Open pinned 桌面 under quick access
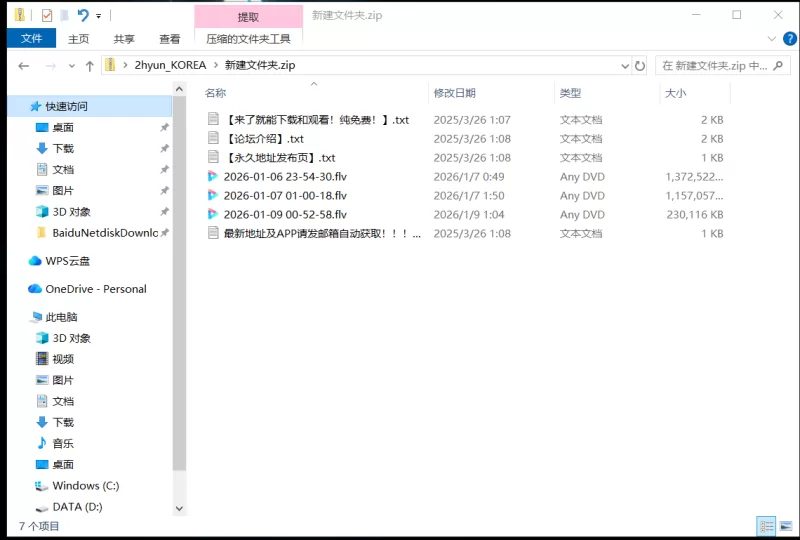The height and width of the screenshot is (540, 800). 63,128
